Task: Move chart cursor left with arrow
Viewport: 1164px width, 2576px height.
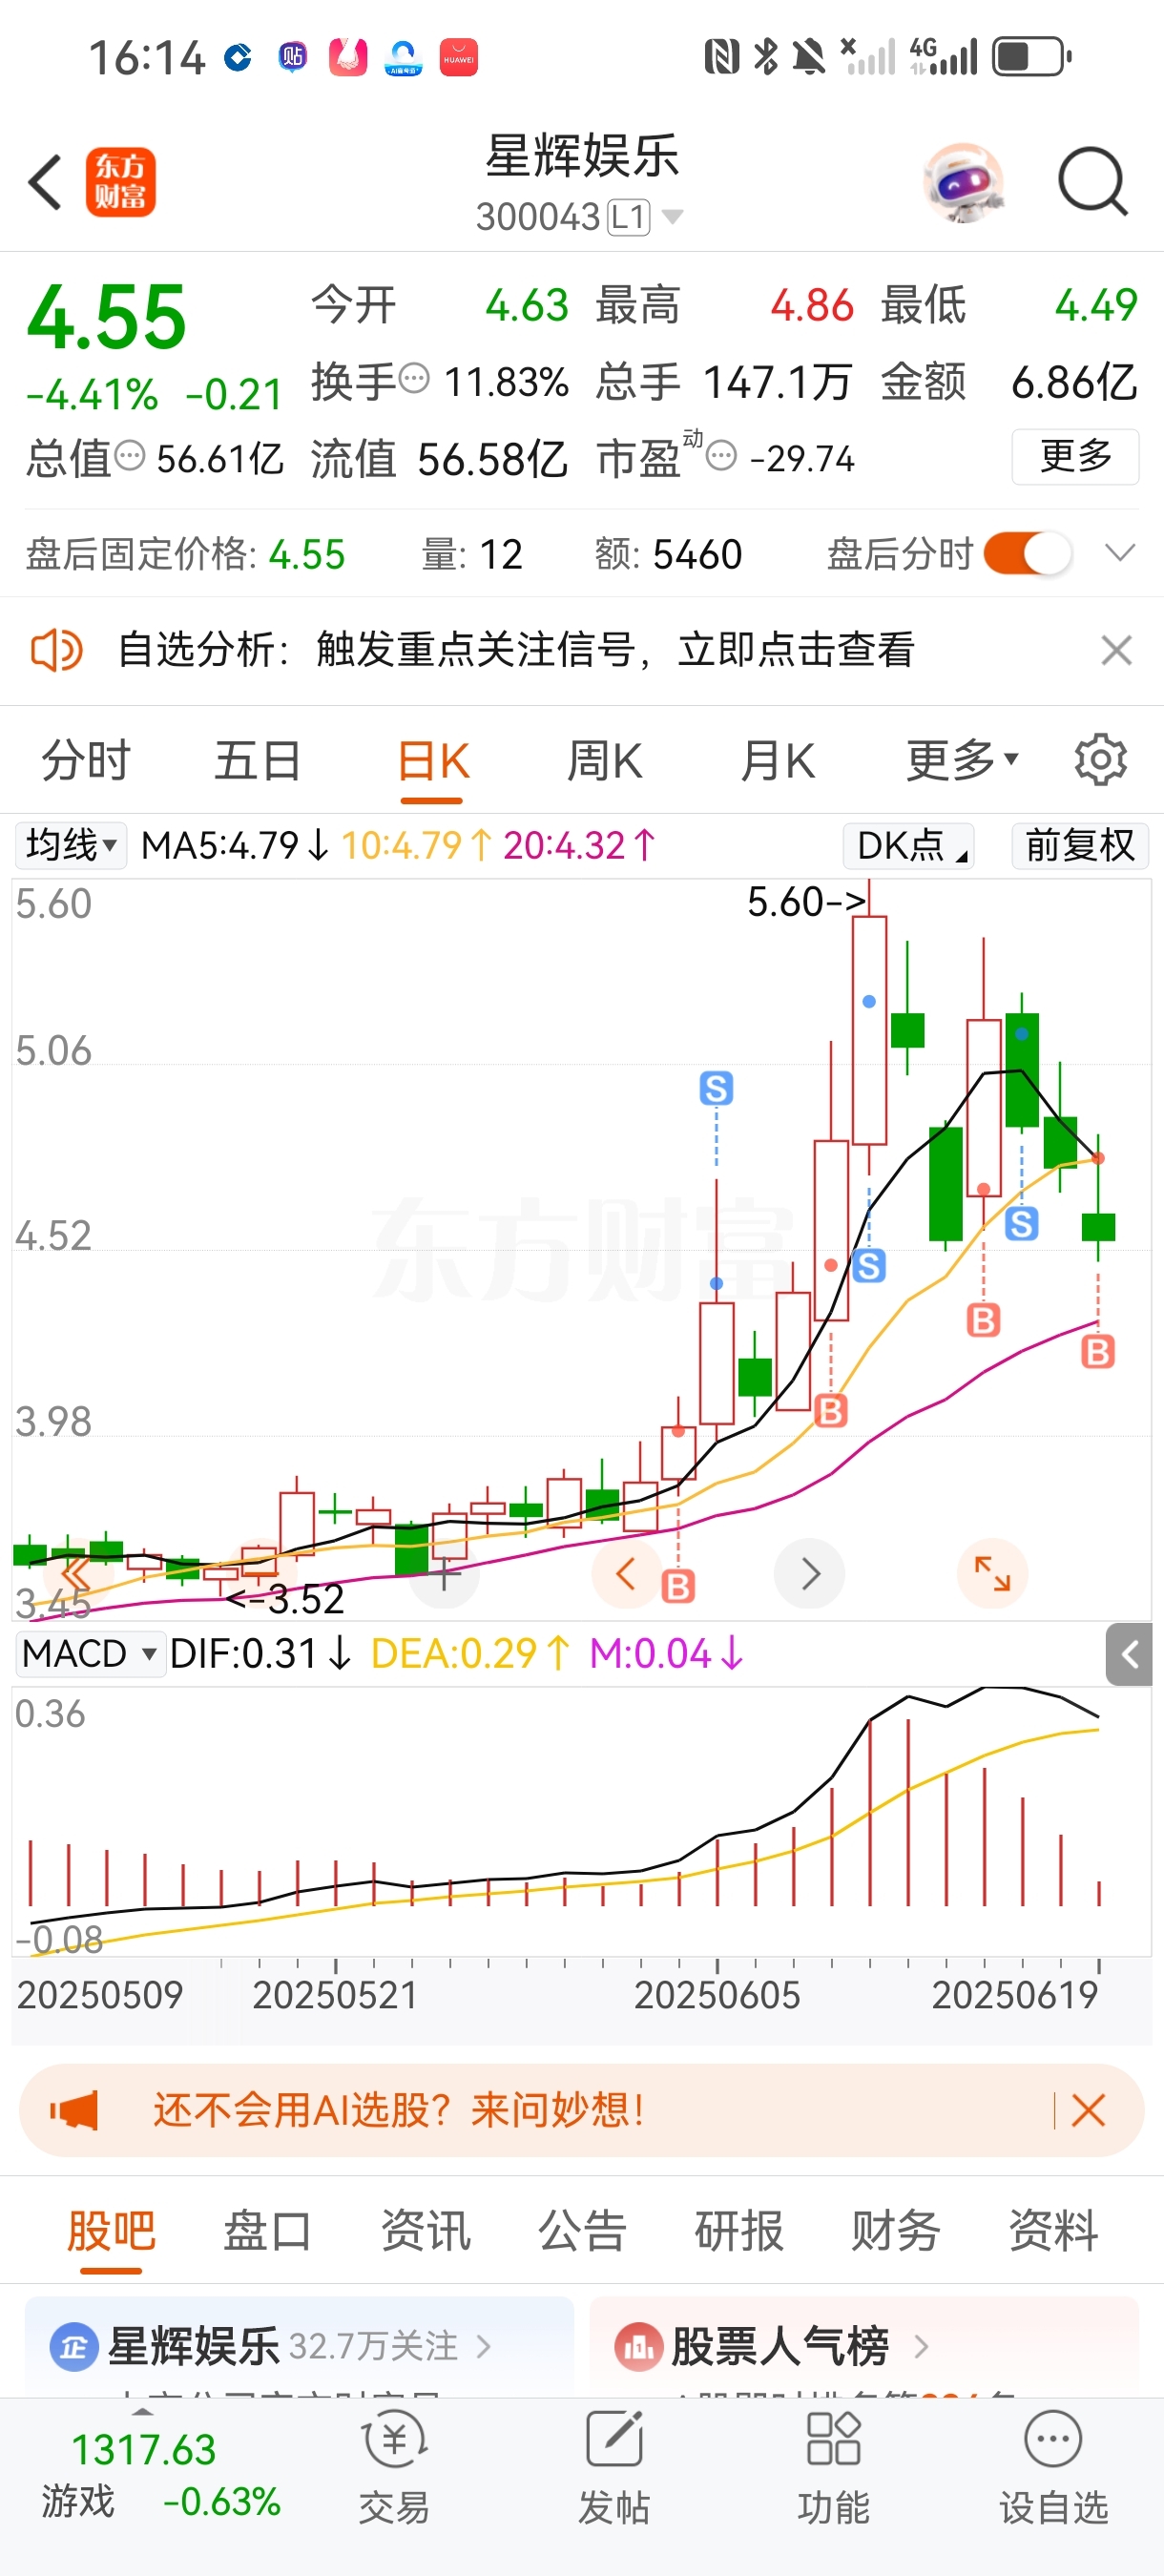Action: click(x=626, y=1574)
